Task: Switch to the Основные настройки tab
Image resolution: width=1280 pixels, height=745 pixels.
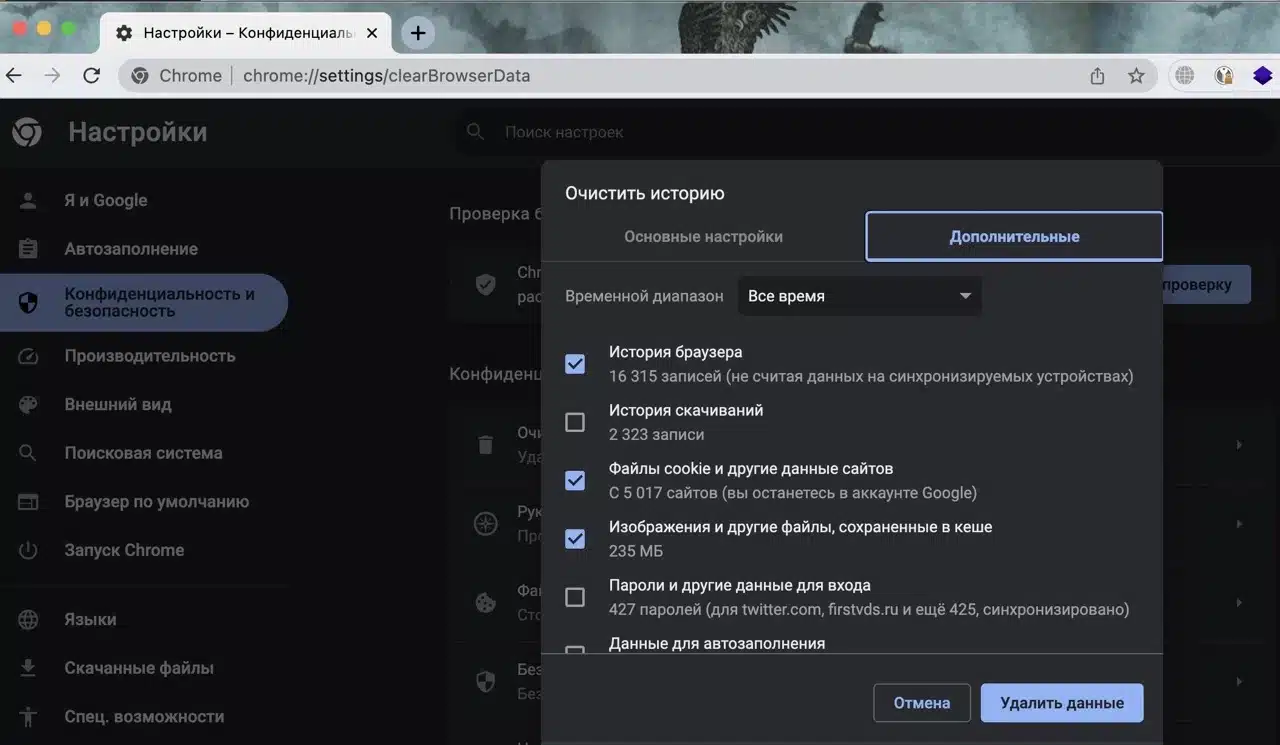Action: coord(703,237)
